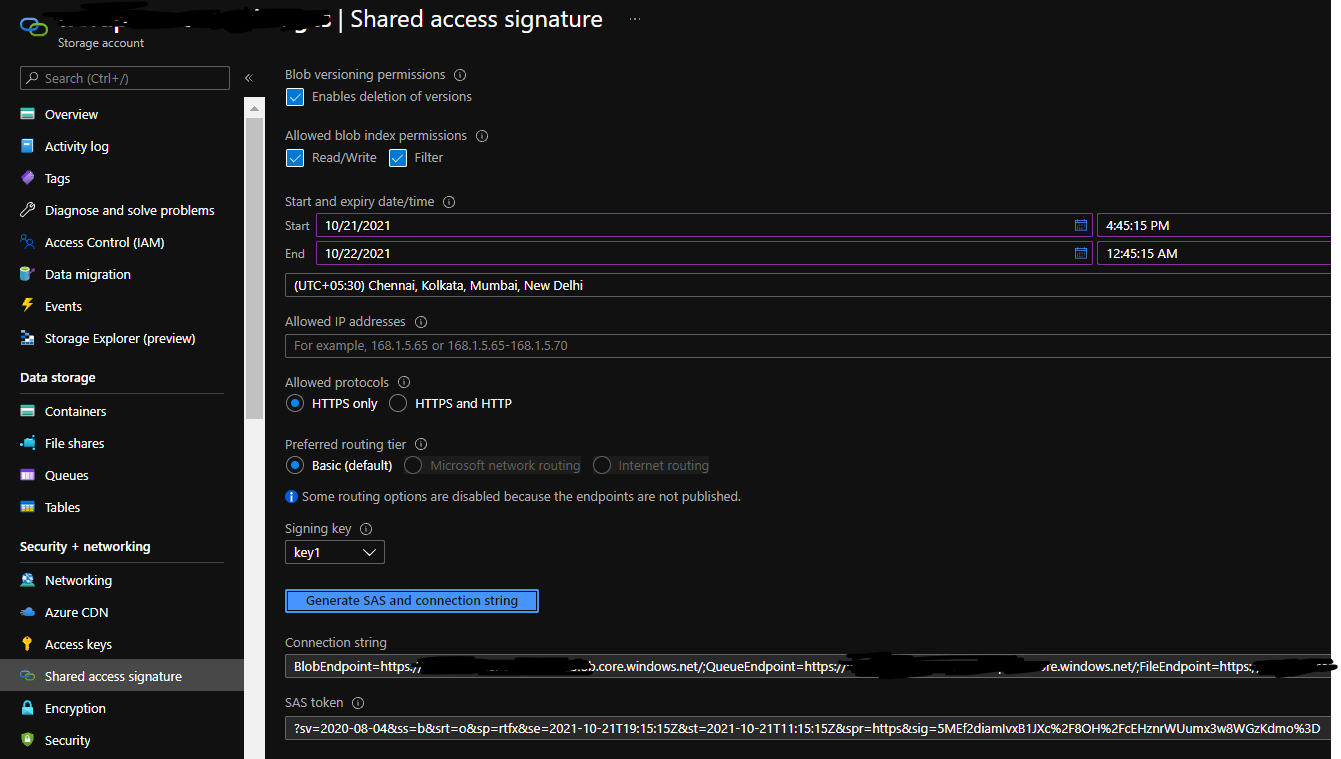Click the Events lightning icon

point(28,306)
